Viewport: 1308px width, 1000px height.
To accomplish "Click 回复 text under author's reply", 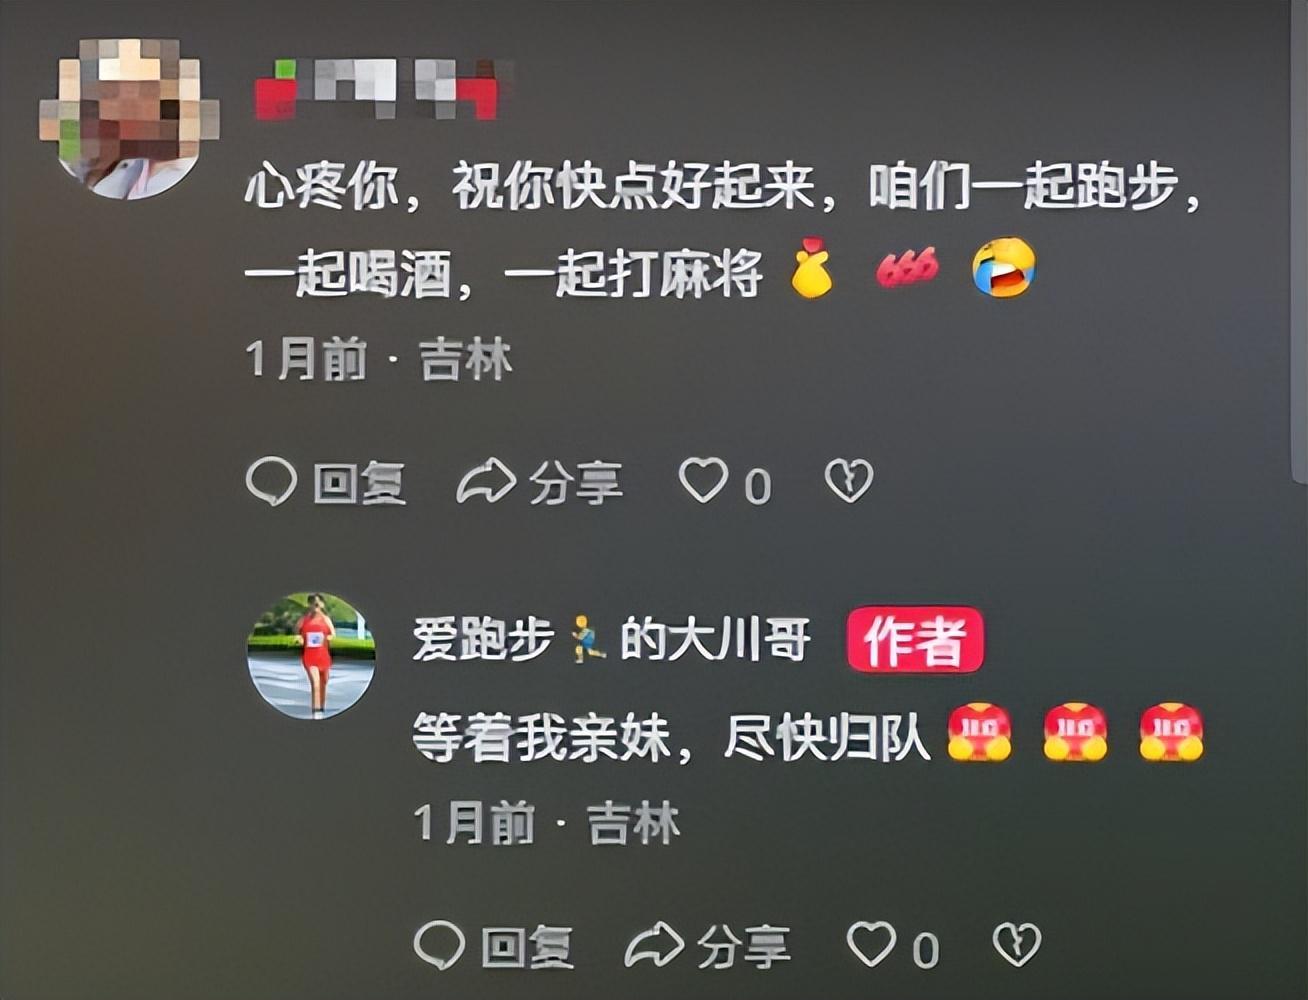I will tap(528, 946).
